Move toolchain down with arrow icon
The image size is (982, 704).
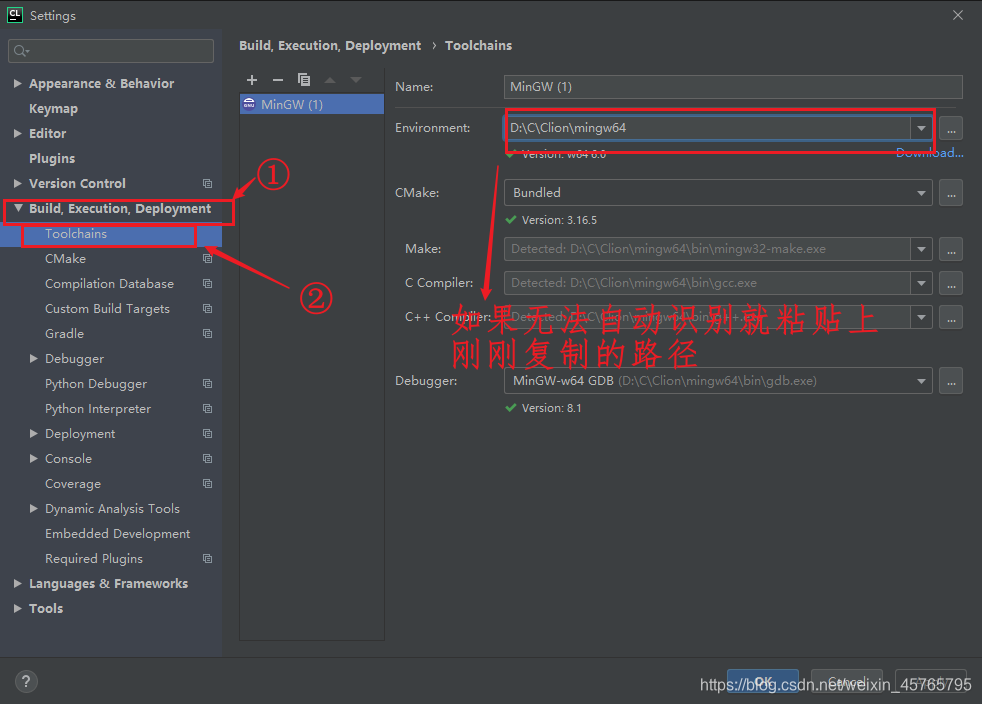tap(356, 80)
